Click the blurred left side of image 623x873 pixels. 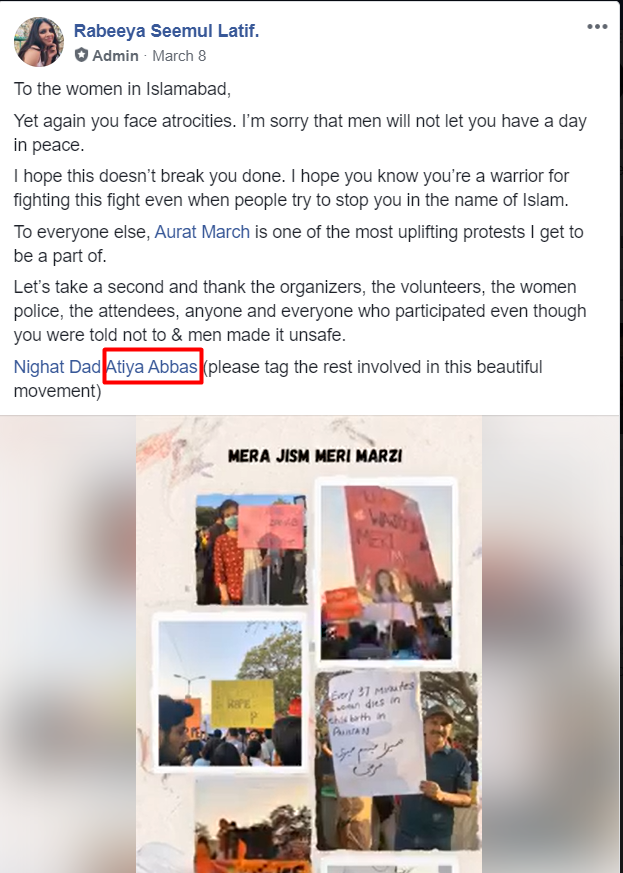click(x=68, y=644)
